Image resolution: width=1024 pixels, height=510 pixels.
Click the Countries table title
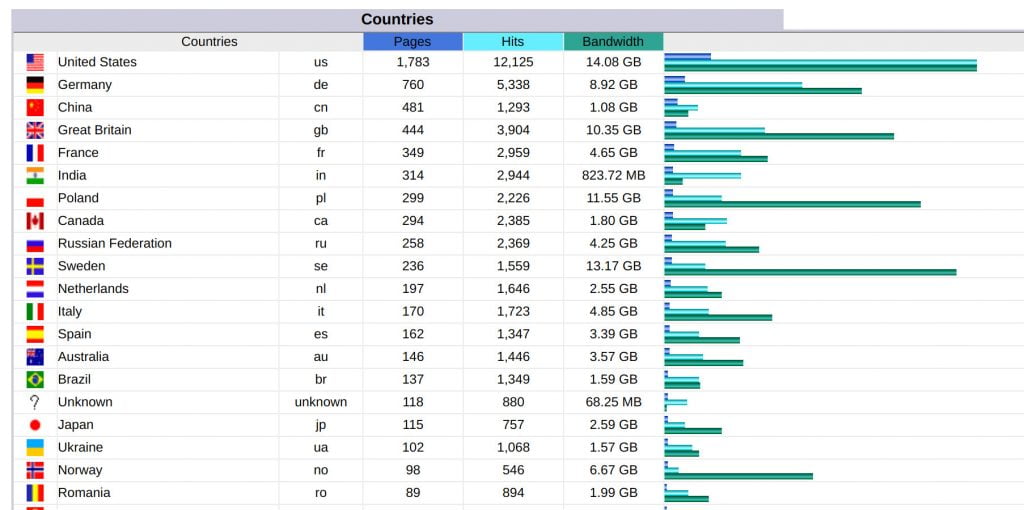(397, 20)
